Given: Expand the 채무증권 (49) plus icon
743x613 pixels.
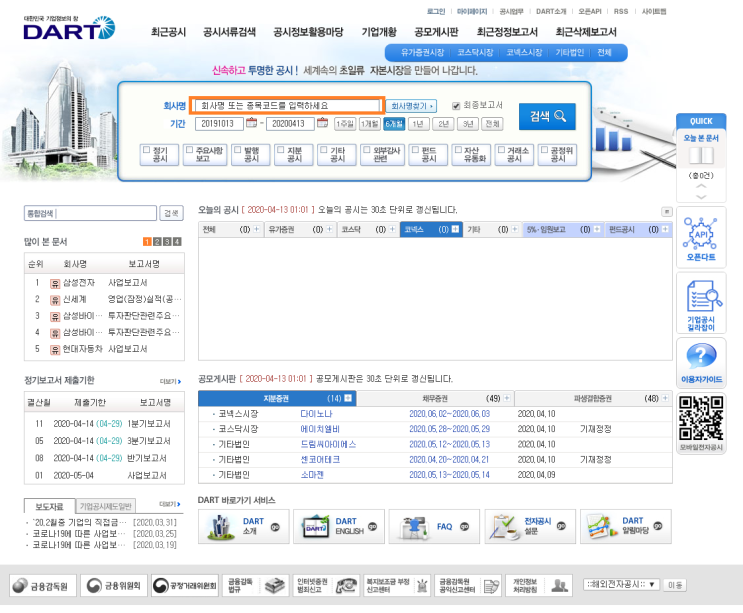Looking at the screenshot, I should pos(507,398).
